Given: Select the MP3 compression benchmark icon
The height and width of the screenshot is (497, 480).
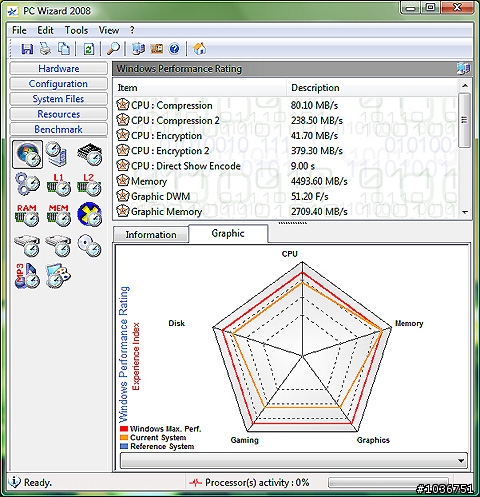Looking at the screenshot, I should coord(27,276).
